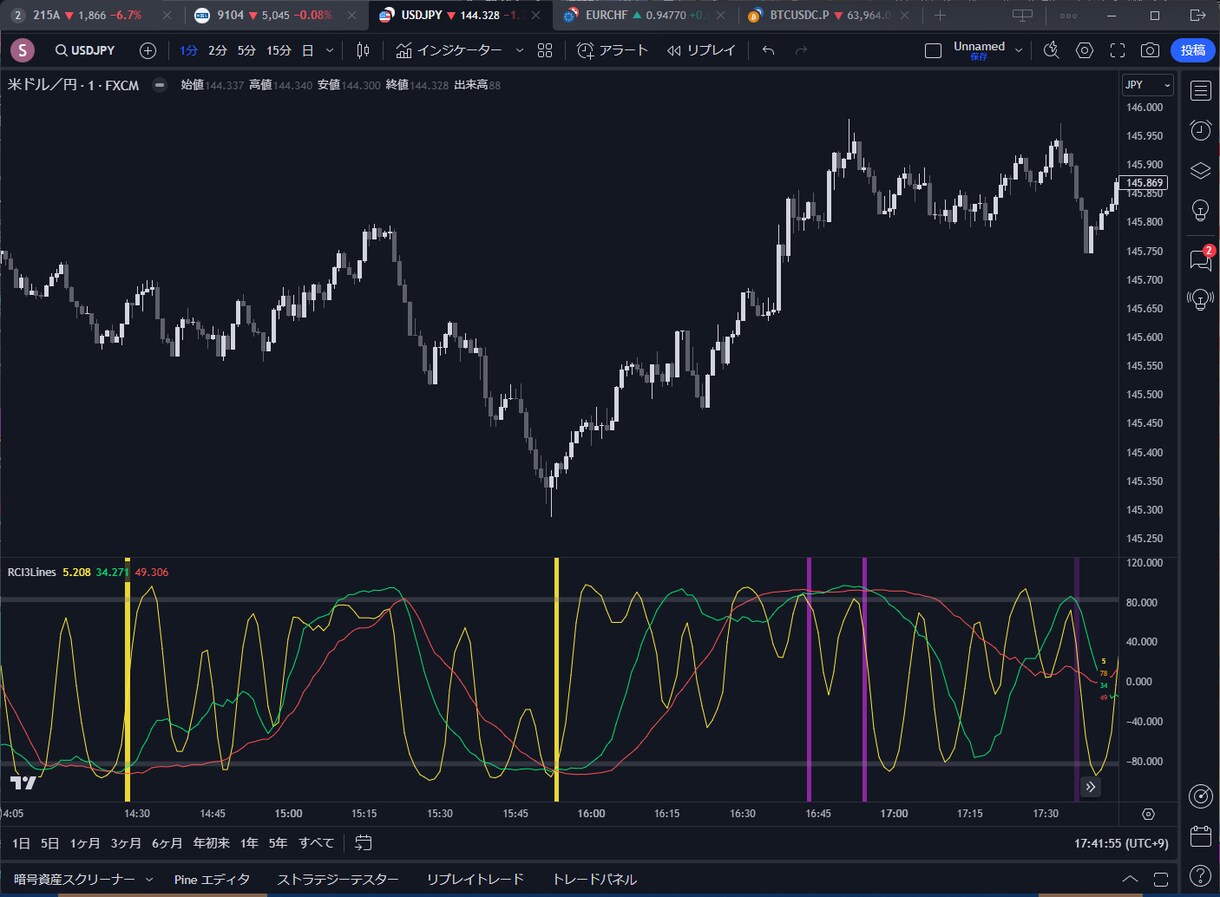Viewport: 1220px width, 897px height.
Task: Enter fullscreen mode
Action: point(1118,51)
